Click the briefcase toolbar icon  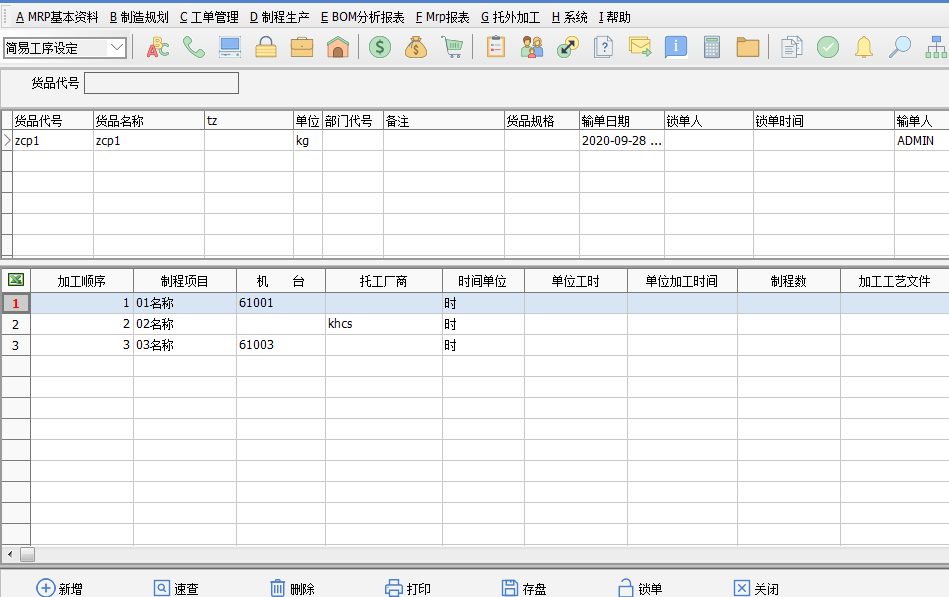coord(302,47)
